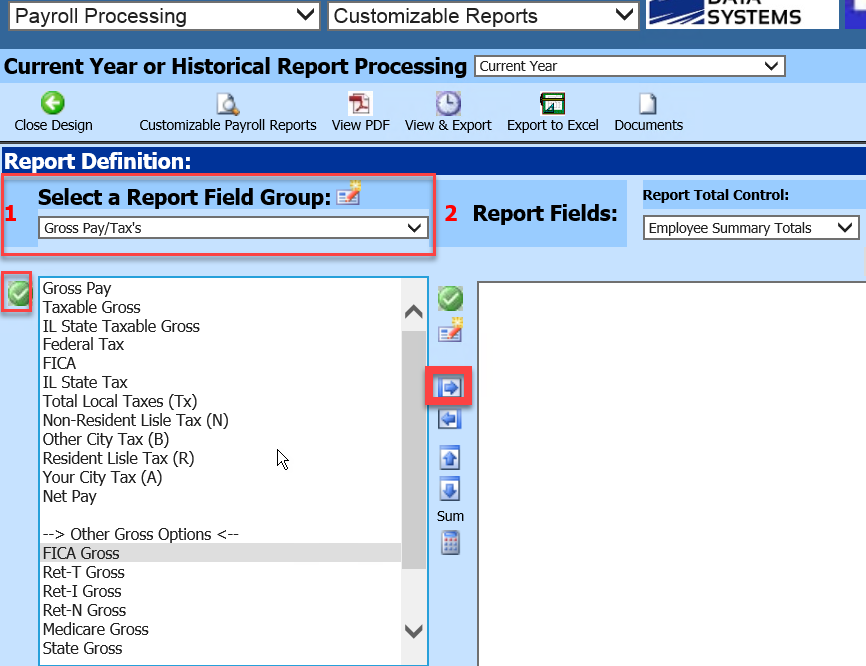Click the blue left-arrow remove field icon

[x=450, y=420]
